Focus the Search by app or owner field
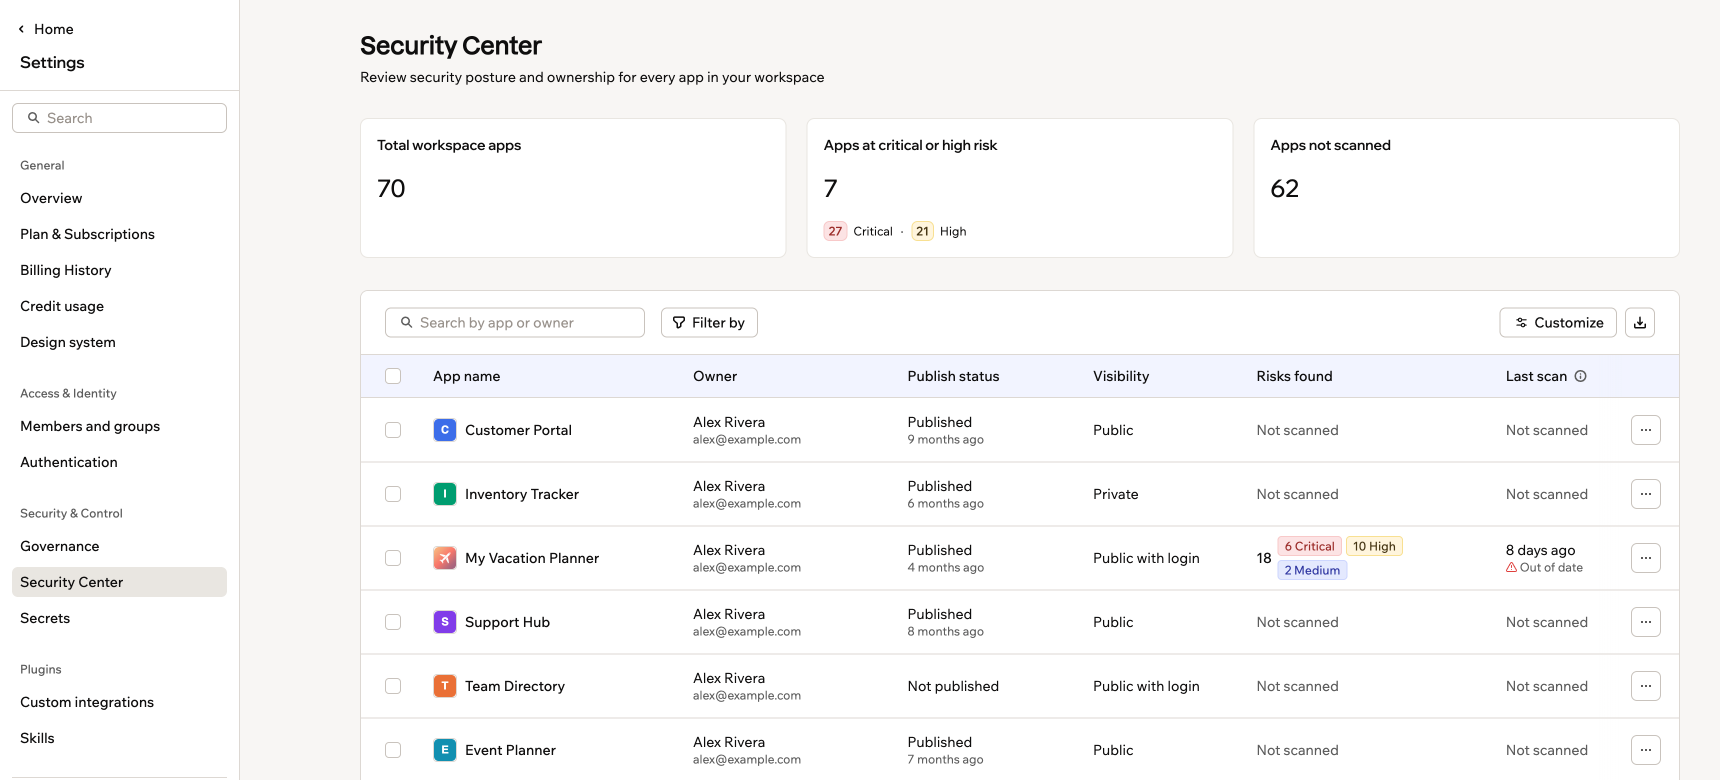This screenshot has height=780, width=1720. click(x=515, y=322)
